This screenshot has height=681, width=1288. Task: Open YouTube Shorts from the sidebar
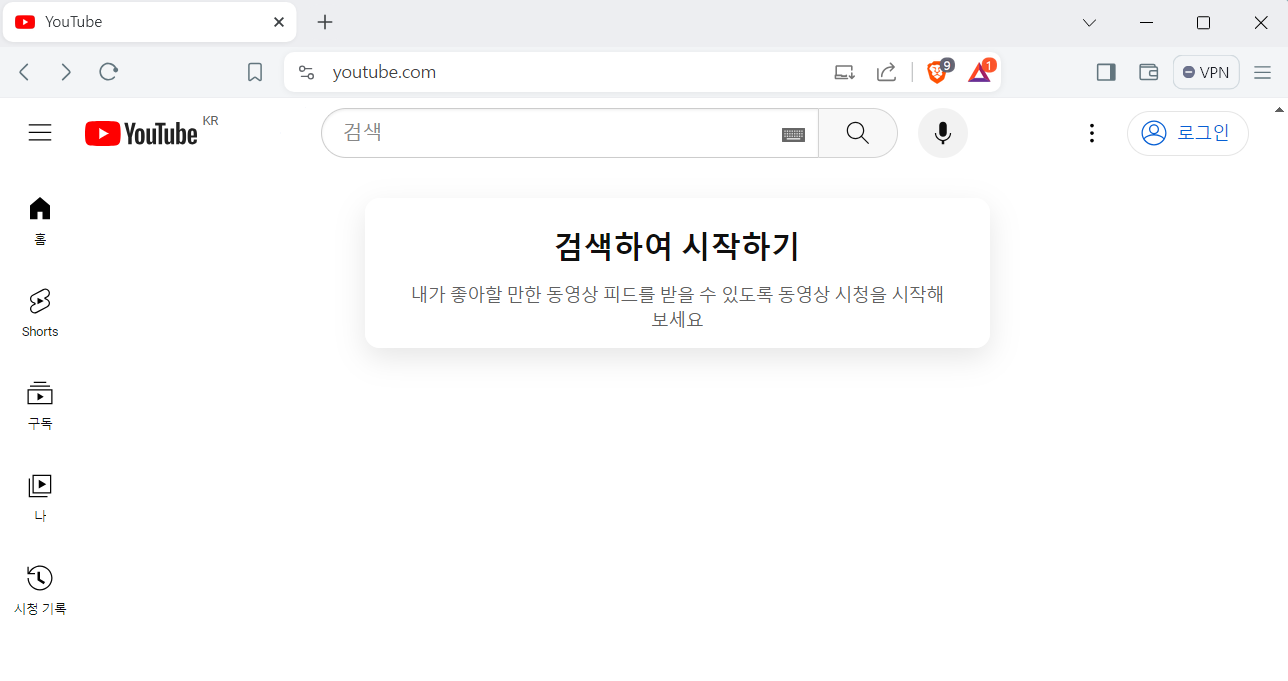coord(39,311)
